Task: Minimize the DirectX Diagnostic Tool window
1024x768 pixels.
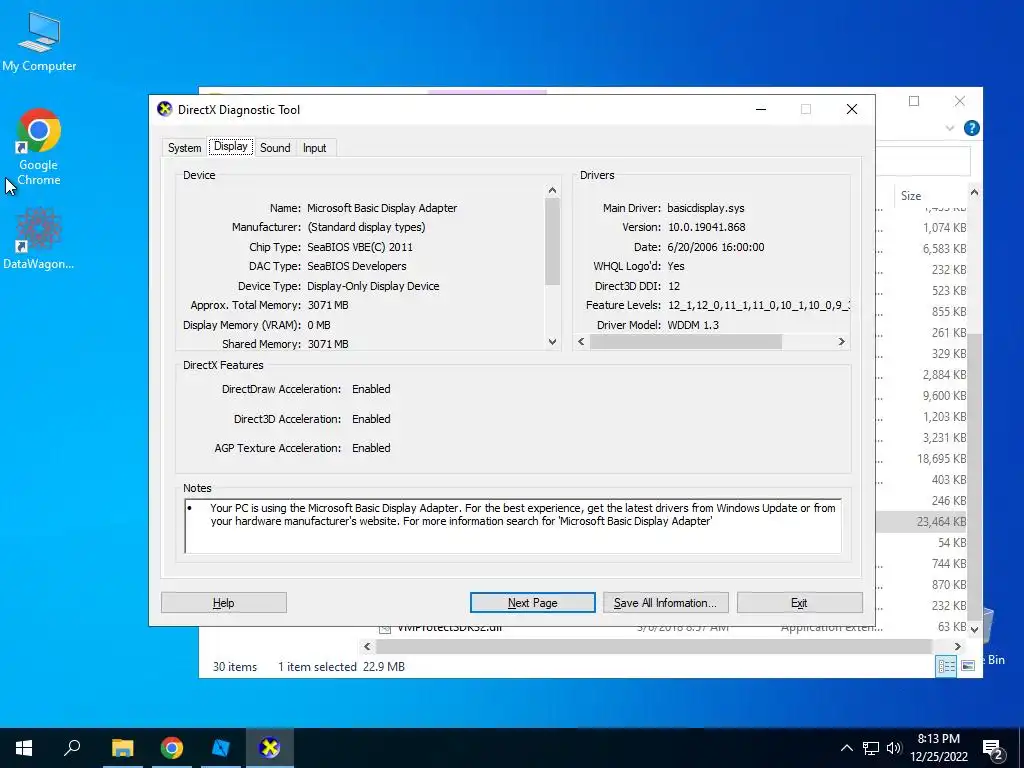Action: click(x=761, y=109)
